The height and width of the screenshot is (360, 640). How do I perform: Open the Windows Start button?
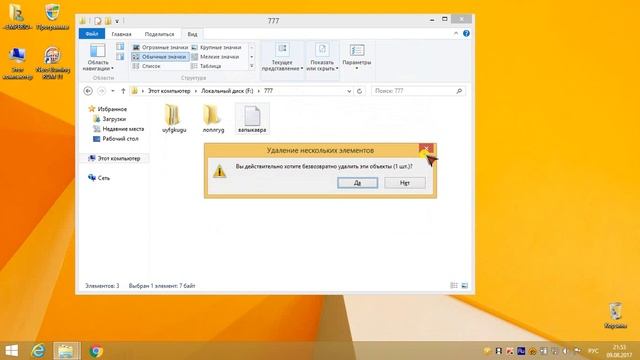click(x=12, y=351)
